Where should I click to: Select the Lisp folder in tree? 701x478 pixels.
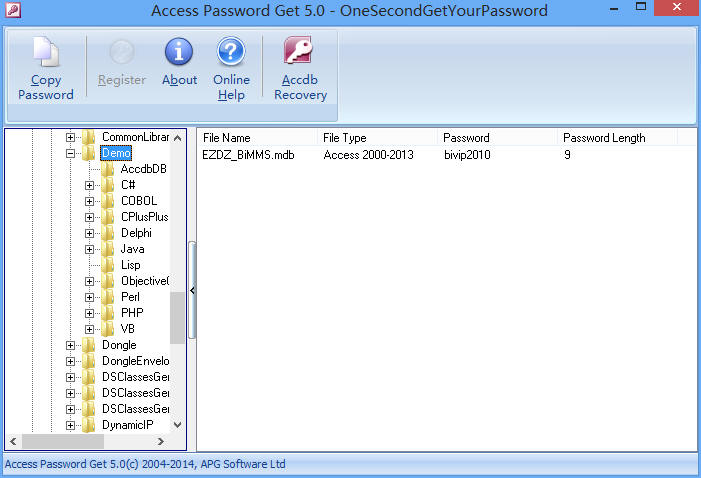pos(130,265)
